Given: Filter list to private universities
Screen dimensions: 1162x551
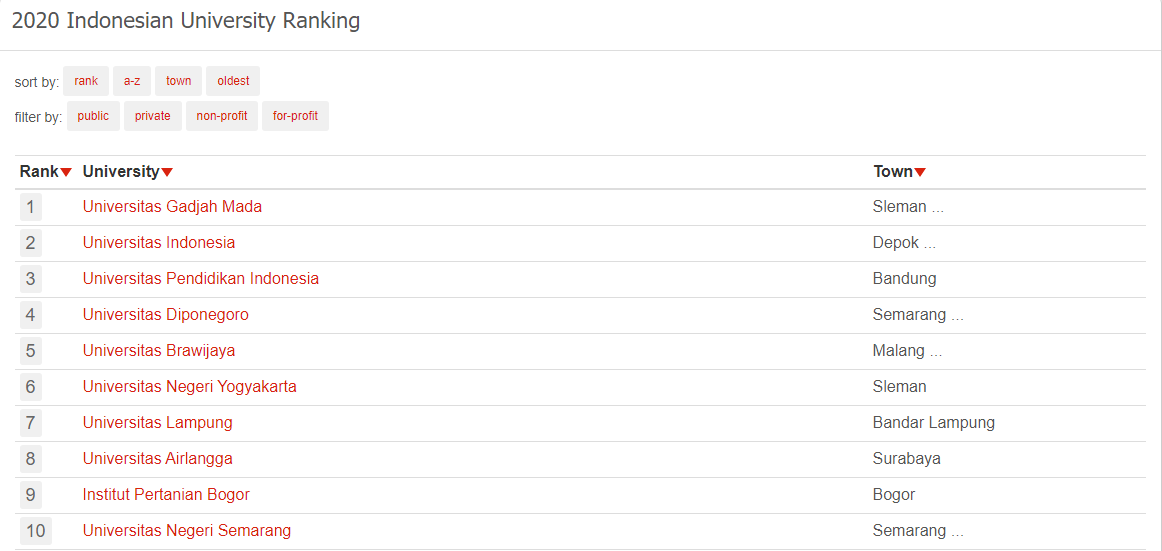Looking at the screenshot, I should (x=153, y=116).
